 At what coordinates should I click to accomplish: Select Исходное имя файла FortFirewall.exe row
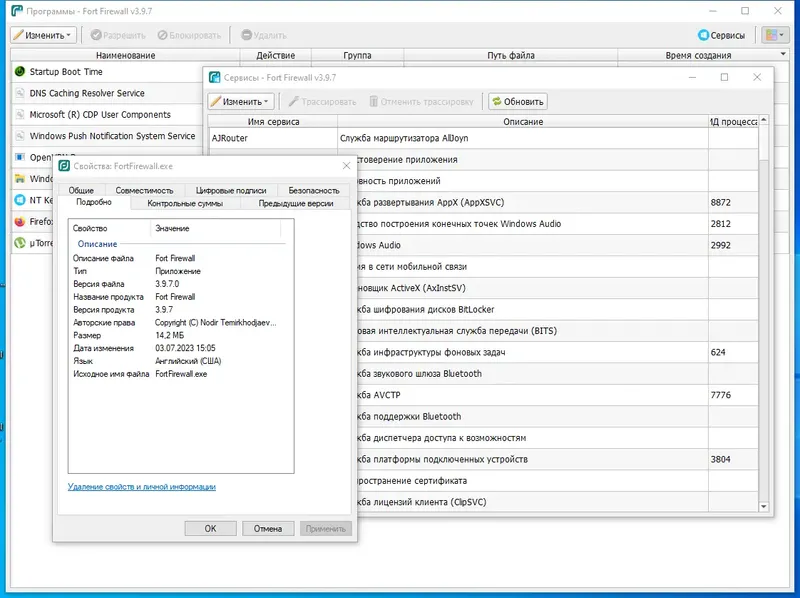[x=181, y=374]
